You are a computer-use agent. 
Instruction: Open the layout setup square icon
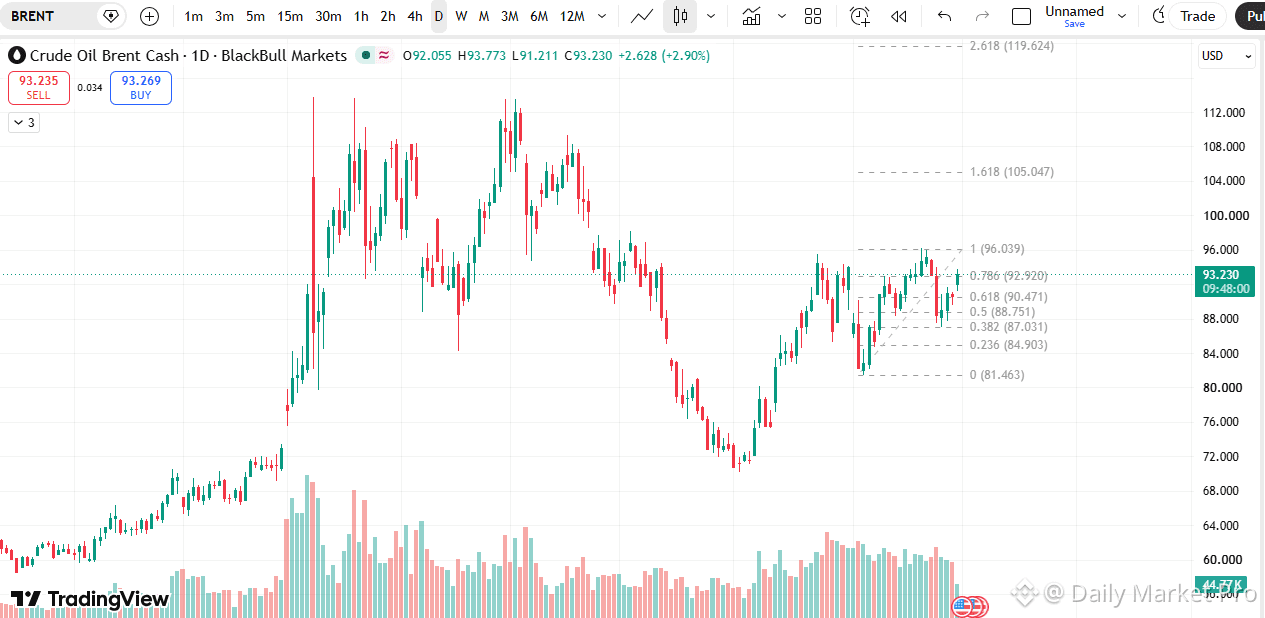click(1021, 16)
